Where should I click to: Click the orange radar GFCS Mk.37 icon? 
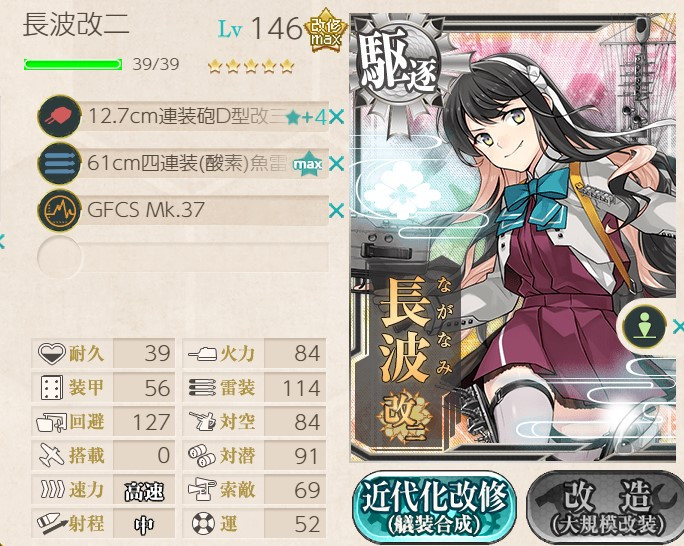pyautogui.click(x=59, y=210)
